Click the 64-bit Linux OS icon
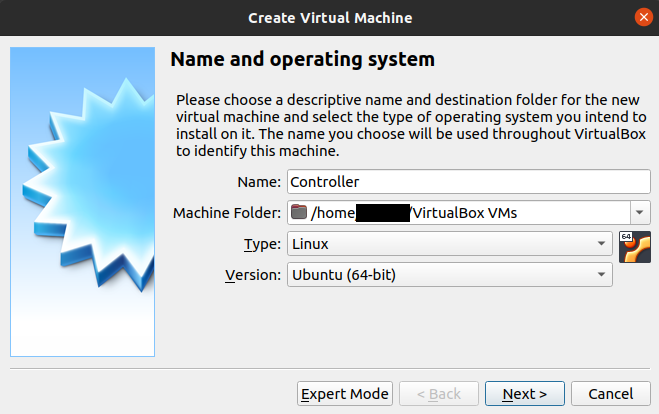The width and height of the screenshot is (659, 414). [x=634, y=245]
